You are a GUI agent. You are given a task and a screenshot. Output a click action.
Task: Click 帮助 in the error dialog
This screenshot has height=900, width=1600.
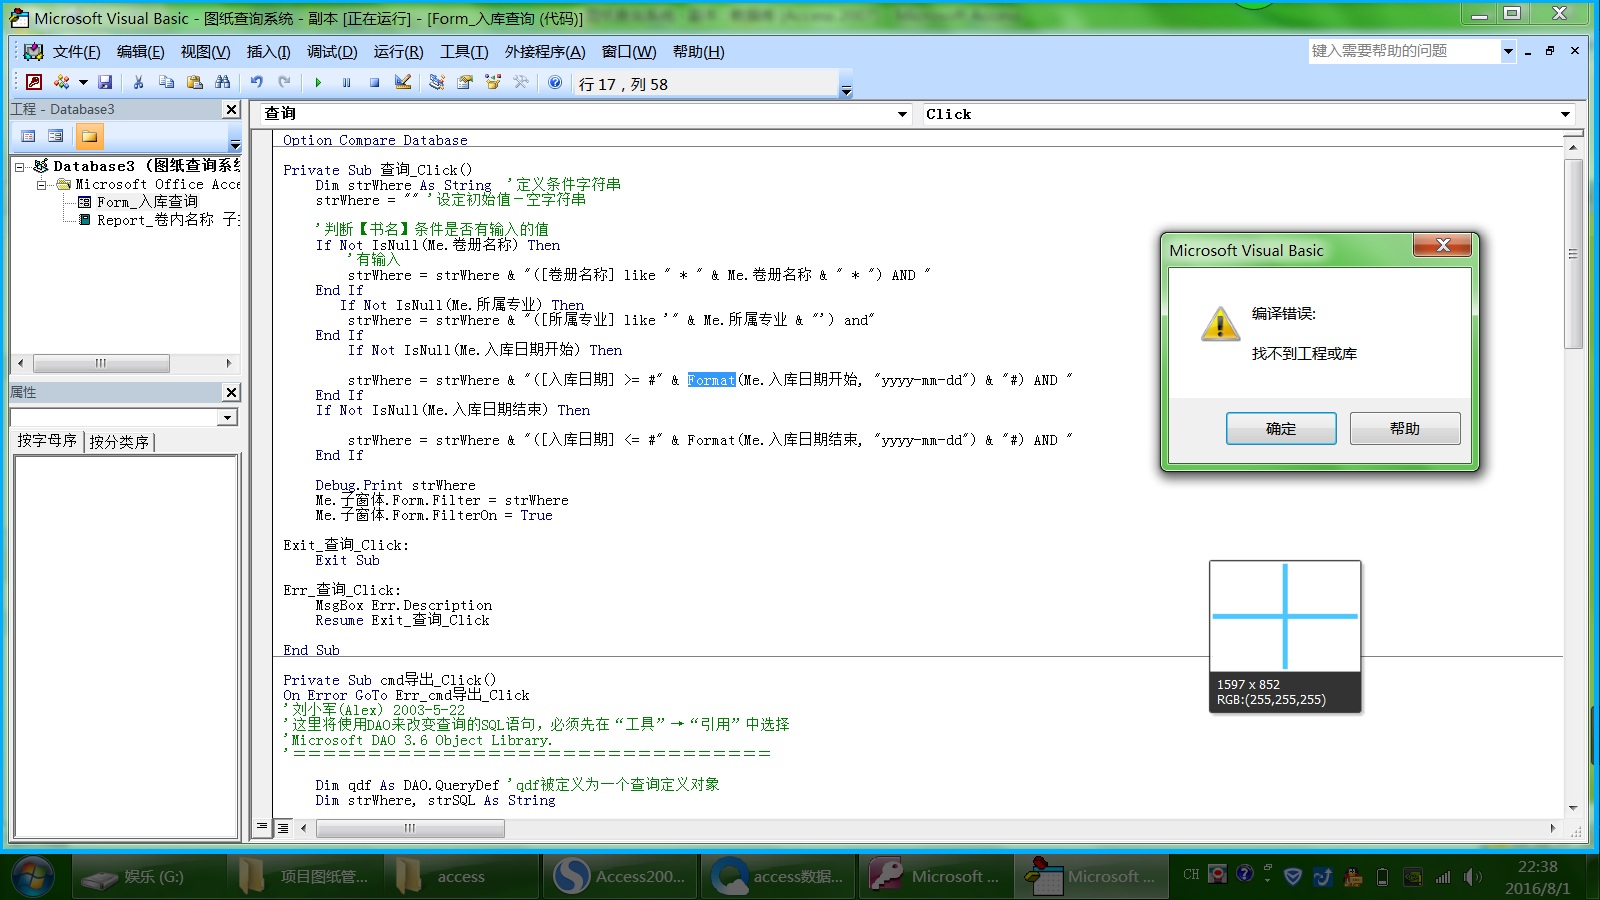pos(1405,429)
